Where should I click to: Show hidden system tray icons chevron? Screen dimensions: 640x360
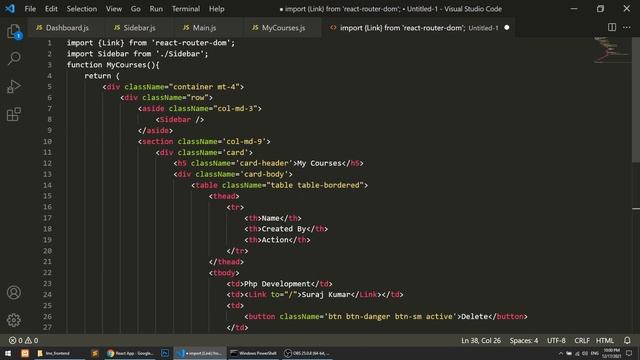tap(560, 353)
